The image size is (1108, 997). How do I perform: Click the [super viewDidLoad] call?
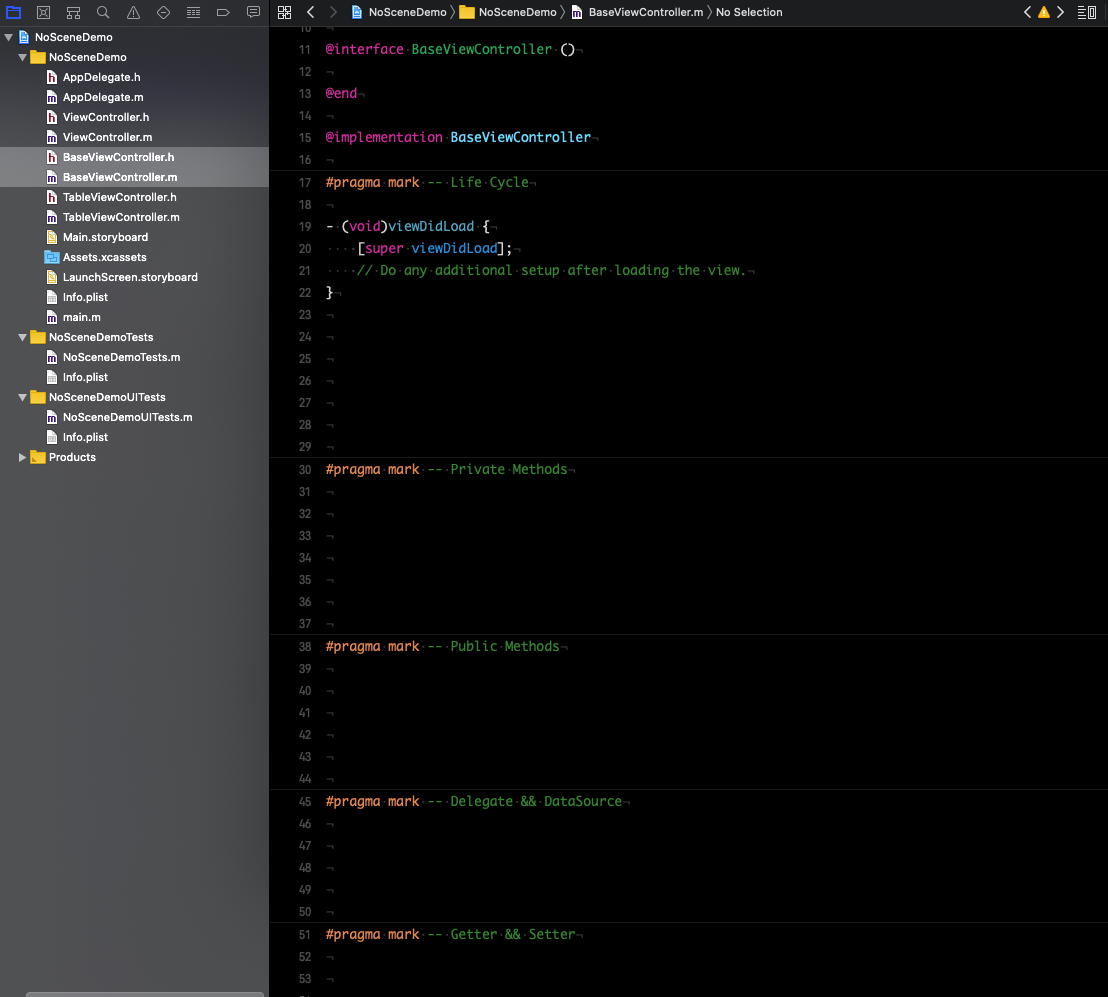click(x=435, y=248)
